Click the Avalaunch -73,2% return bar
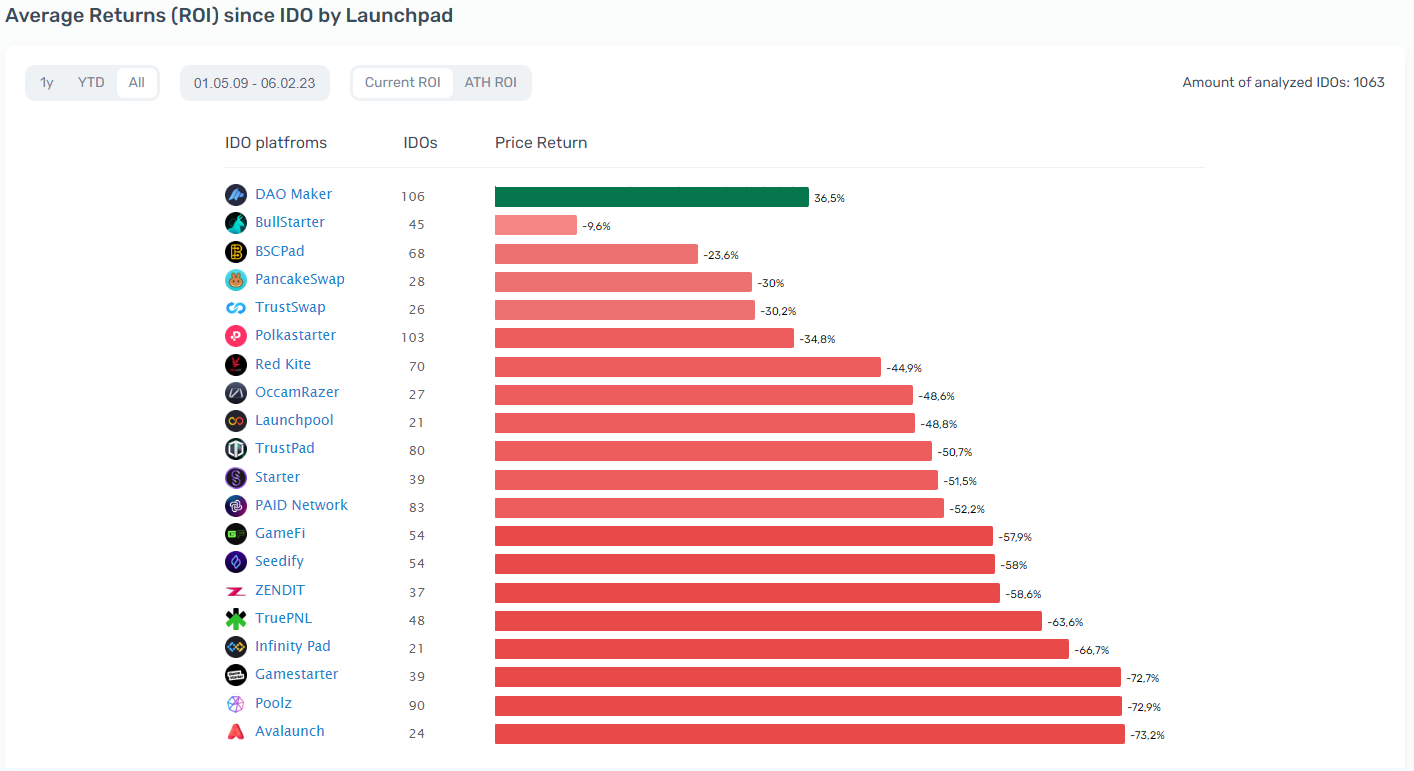The image size is (1414, 771). click(x=810, y=734)
